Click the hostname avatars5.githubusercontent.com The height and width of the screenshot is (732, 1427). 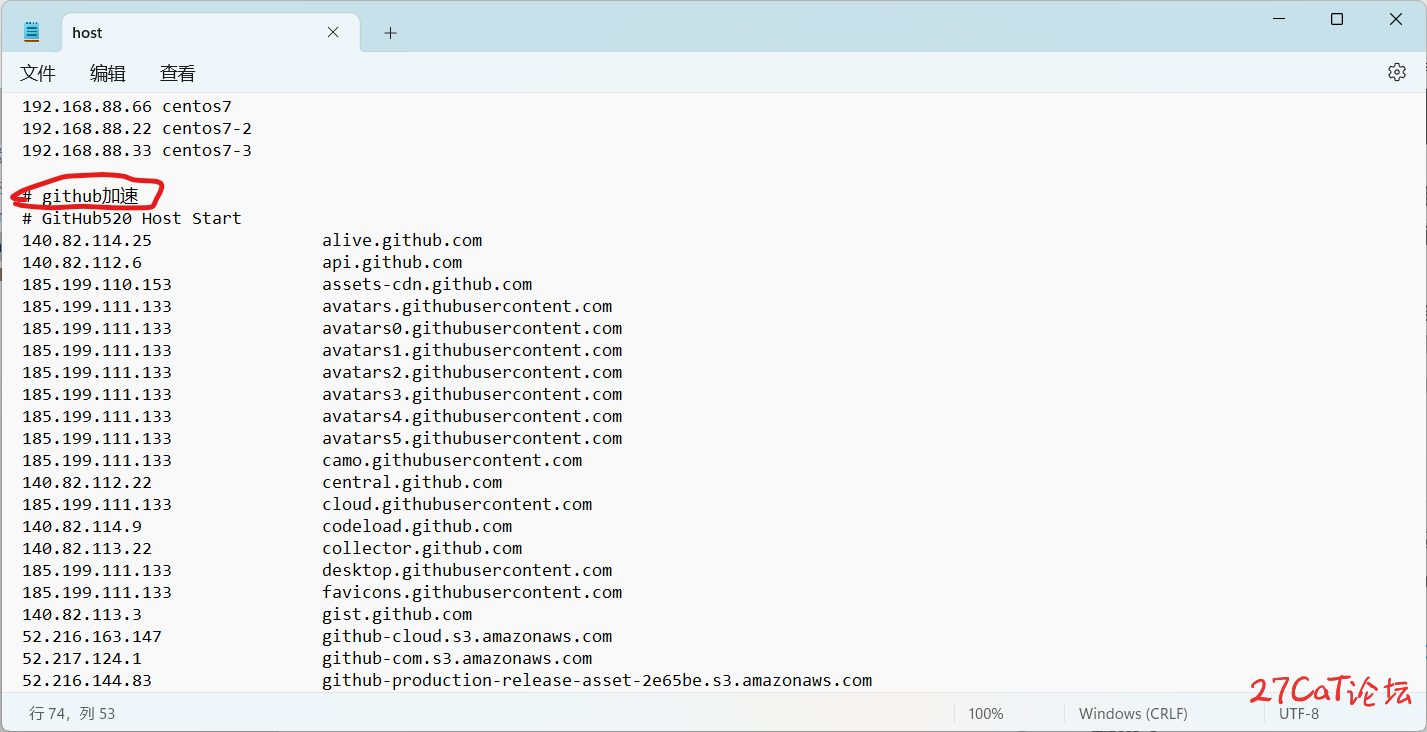click(472, 438)
